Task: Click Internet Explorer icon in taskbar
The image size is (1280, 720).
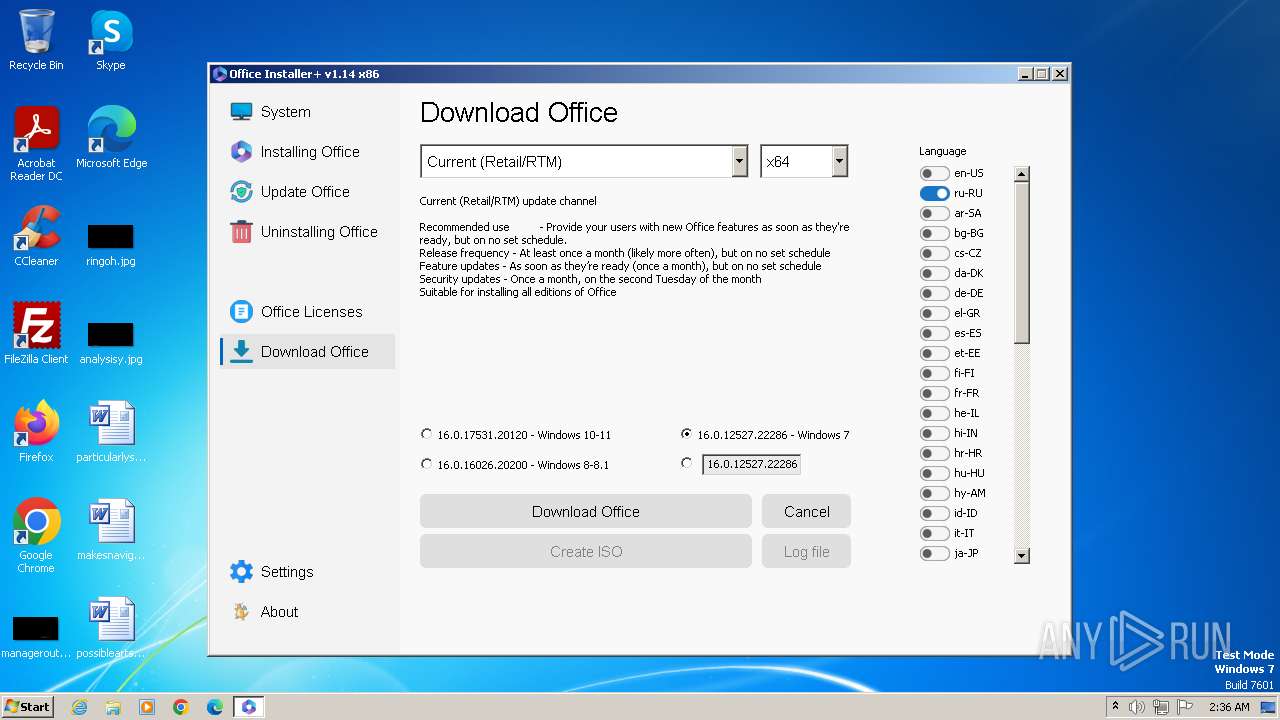Action: (x=79, y=707)
